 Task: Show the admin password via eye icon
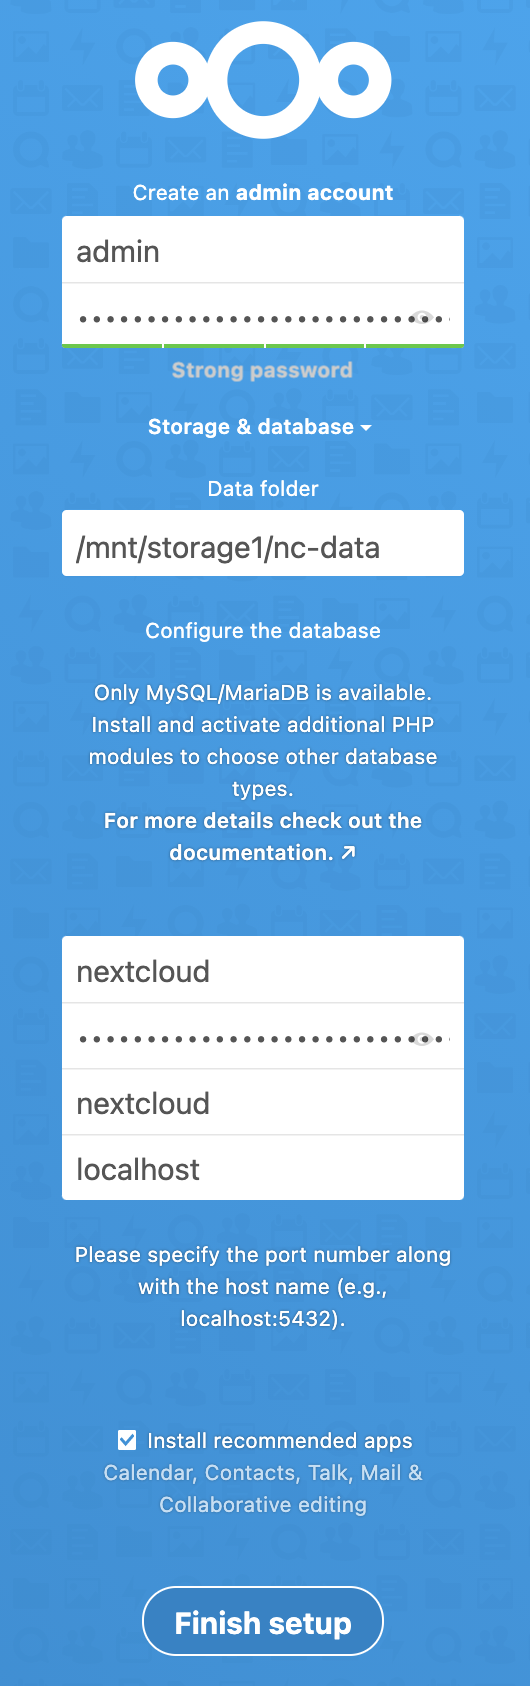click(423, 319)
